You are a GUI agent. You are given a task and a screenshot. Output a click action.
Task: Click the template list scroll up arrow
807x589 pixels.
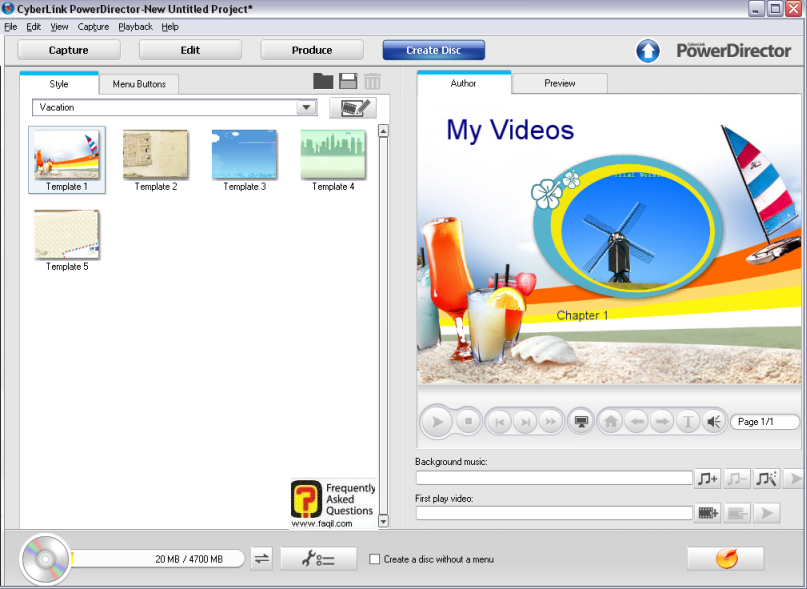[383, 131]
